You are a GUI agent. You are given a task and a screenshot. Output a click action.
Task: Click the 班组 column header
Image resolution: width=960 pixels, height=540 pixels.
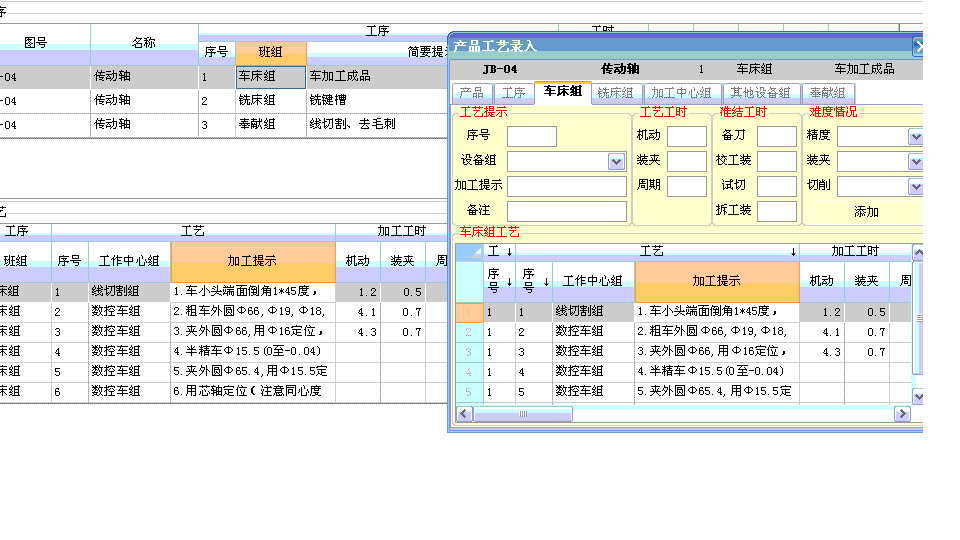point(270,51)
